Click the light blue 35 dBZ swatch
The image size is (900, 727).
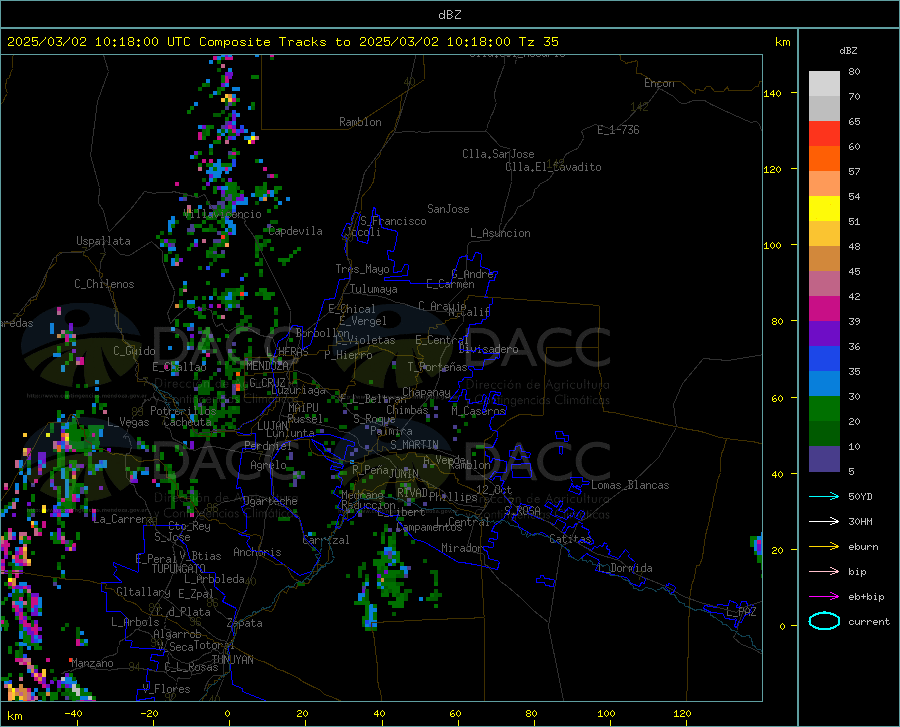[824, 384]
